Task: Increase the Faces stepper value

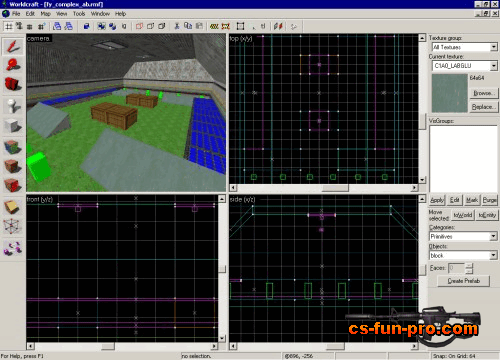Action: [469, 266]
